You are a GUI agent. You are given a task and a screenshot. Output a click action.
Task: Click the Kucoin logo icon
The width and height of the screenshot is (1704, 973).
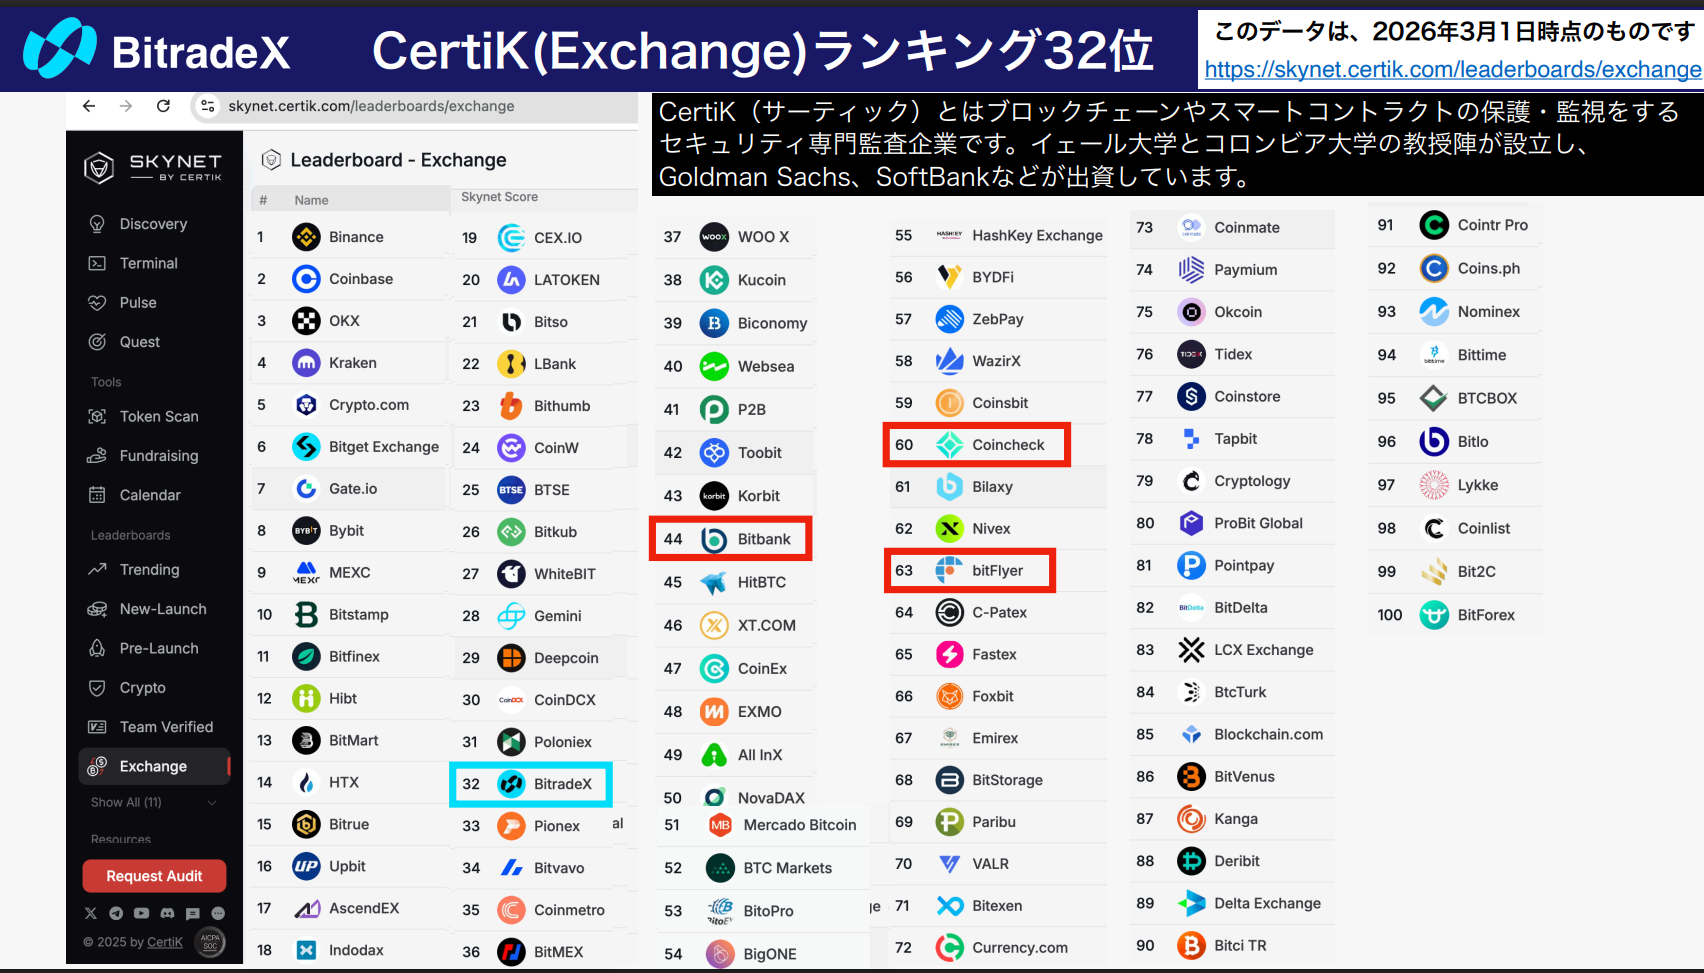pos(714,280)
